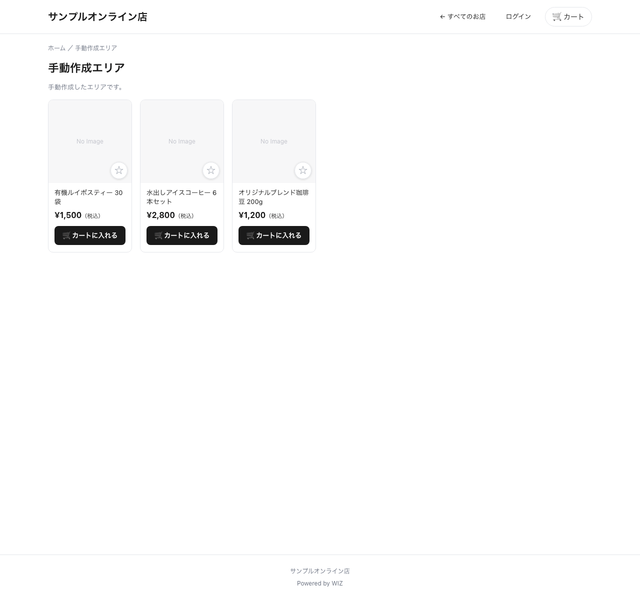Click footer text サンプルオンライン店

click(320, 571)
